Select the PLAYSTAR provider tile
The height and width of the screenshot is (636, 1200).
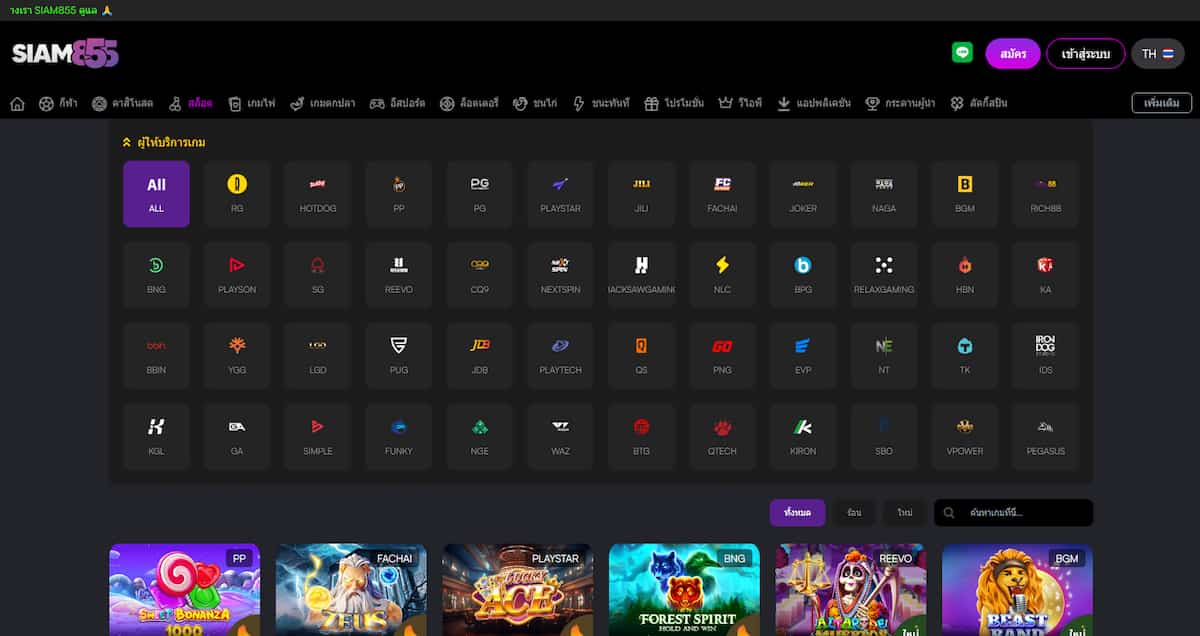pyautogui.click(x=560, y=194)
